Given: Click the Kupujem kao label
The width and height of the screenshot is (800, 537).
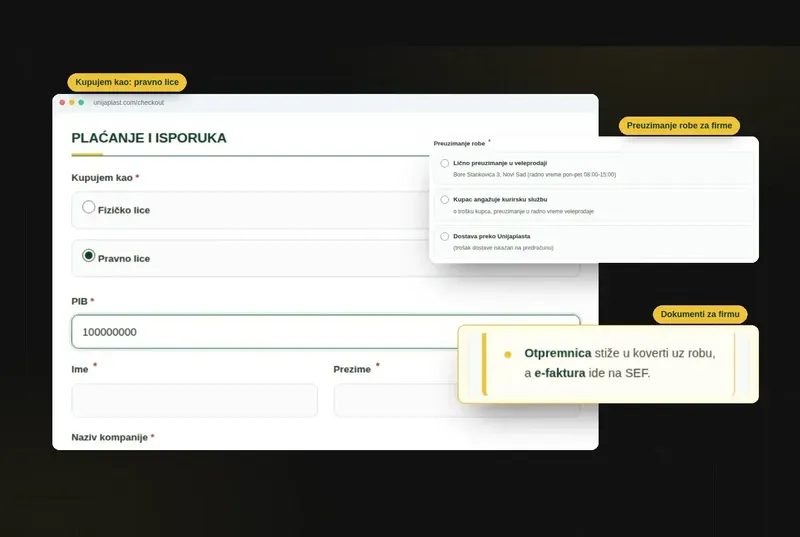Looking at the screenshot, I should pyautogui.click(x=102, y=177).
